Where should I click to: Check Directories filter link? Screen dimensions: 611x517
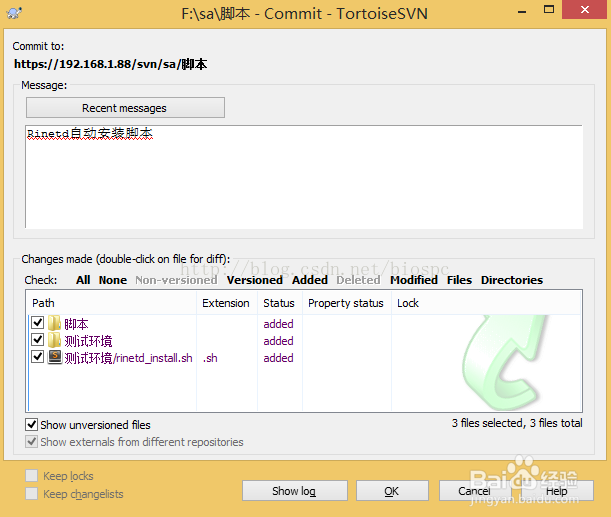(x=512, y=280)
